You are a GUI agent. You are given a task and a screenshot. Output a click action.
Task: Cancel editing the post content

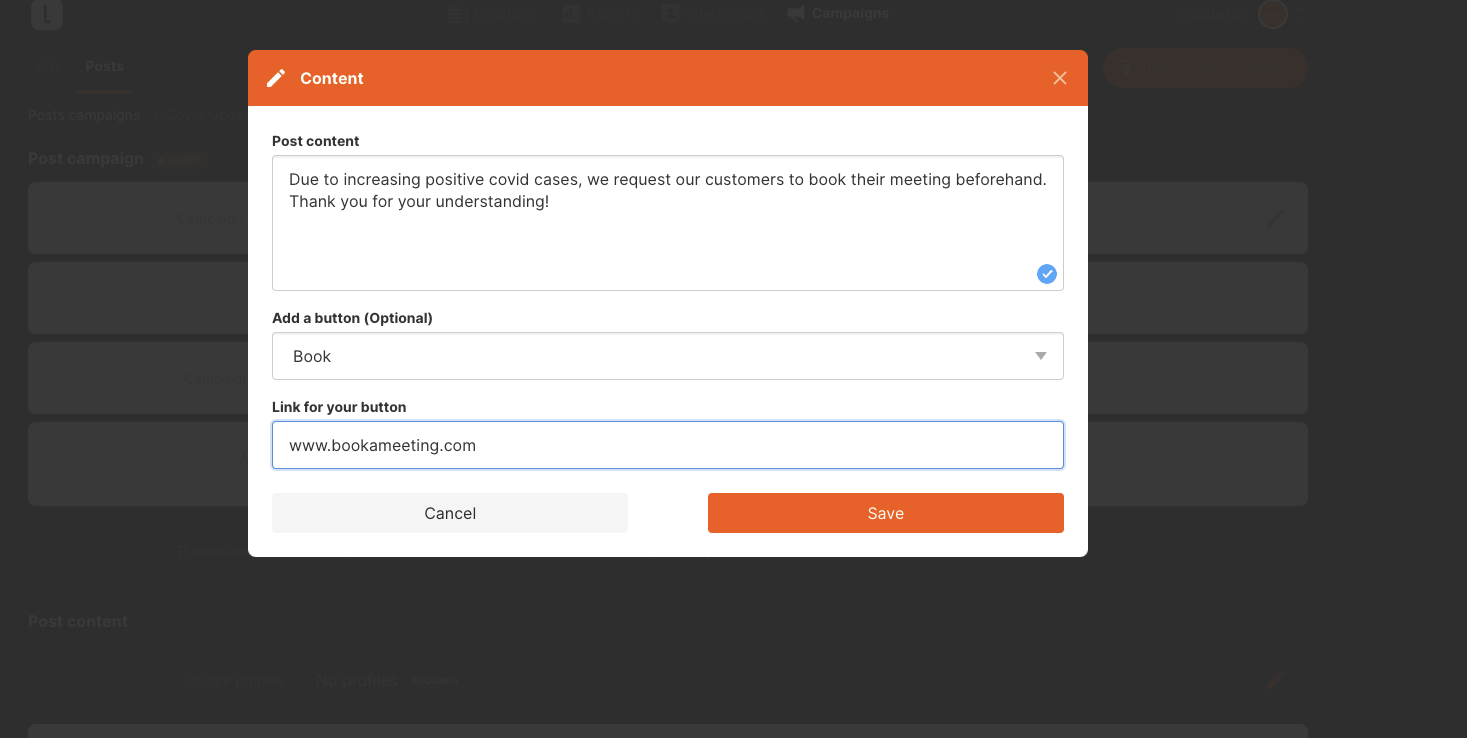(x=450, y=513)
